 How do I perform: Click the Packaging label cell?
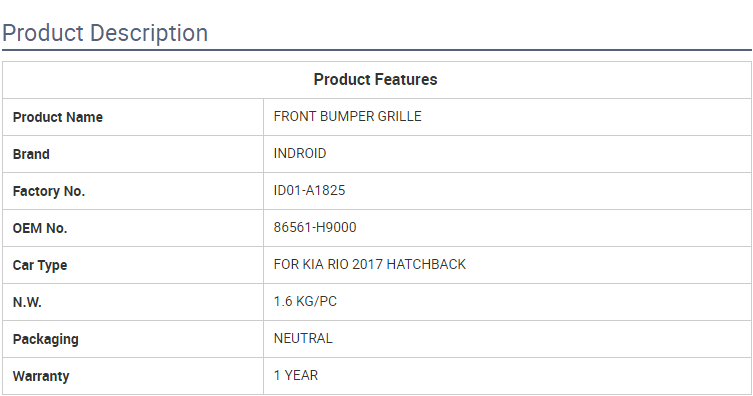[x=133, y=339]
